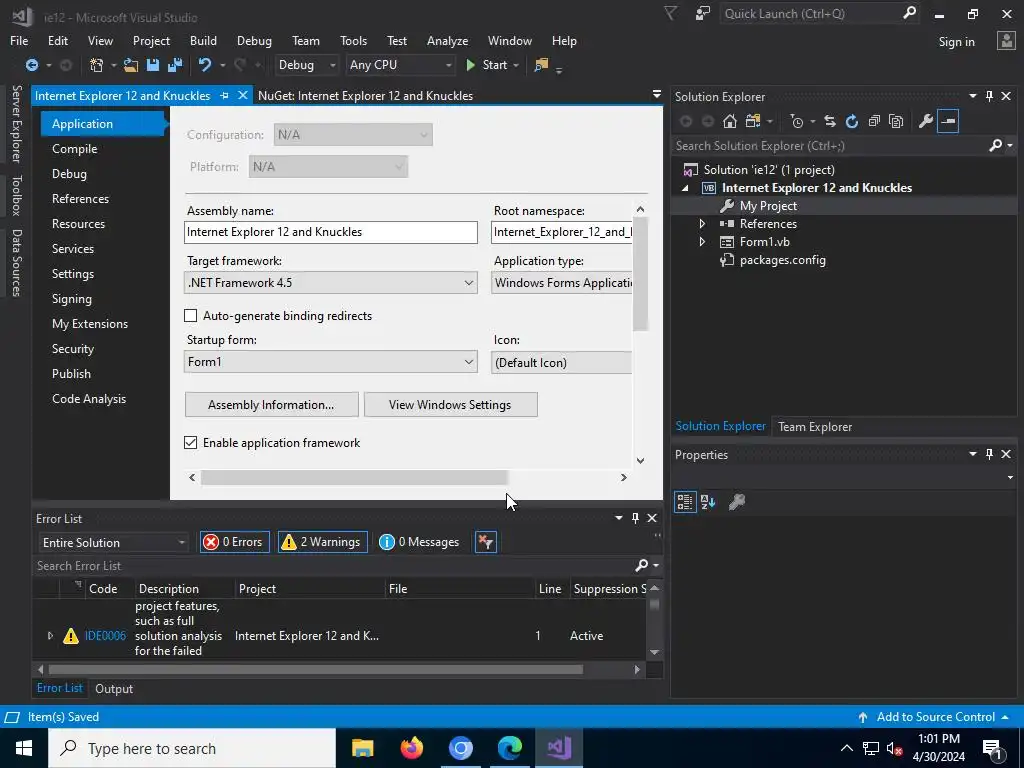Select packages.config in Solution Explorer
Image resolution: width=1024 pixels, height=768 pixels.
point(782,260)
